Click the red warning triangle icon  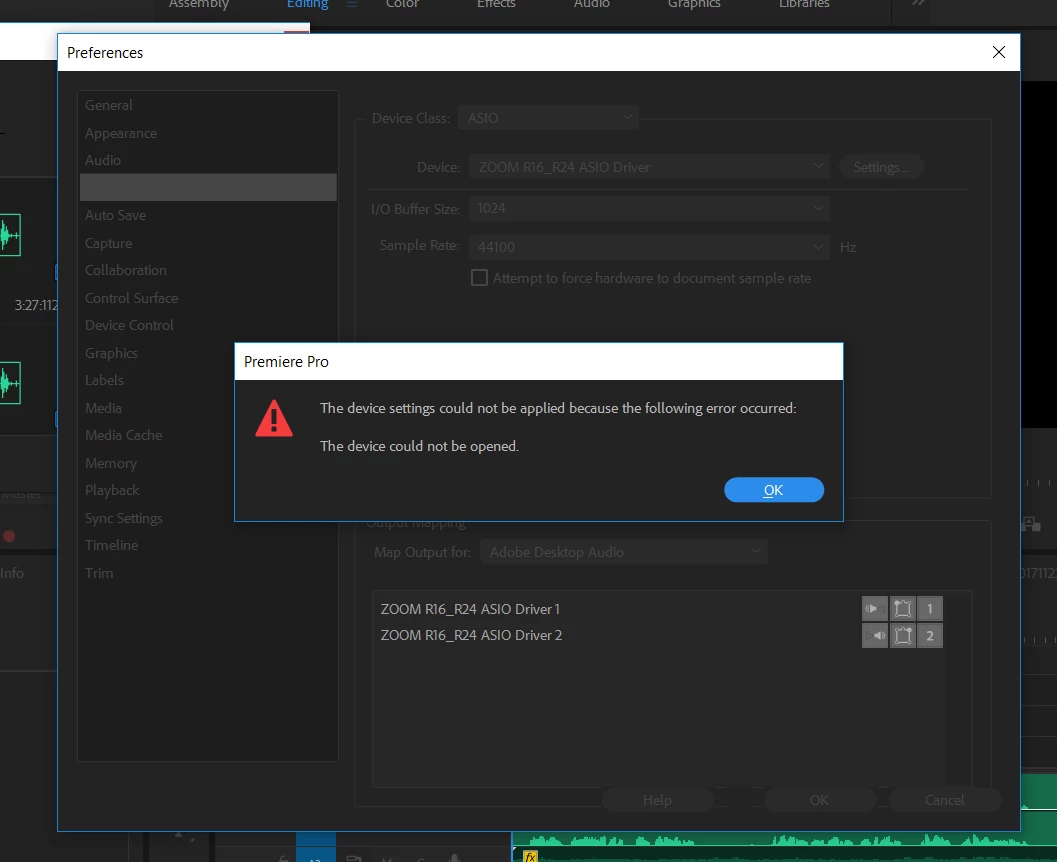click(x=274, y=419)
